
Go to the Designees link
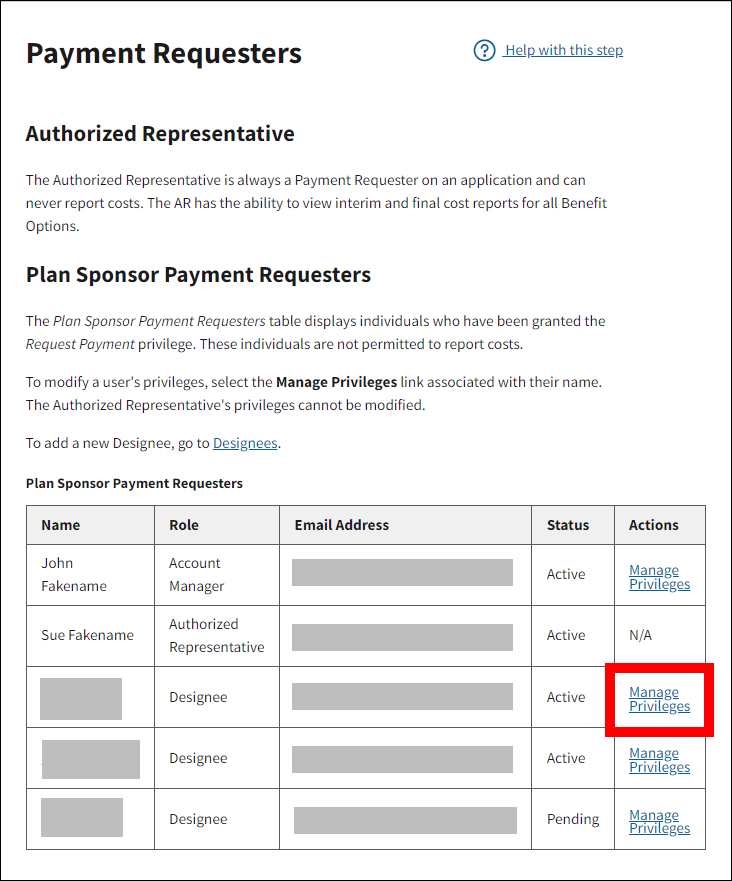pyautogui.click(x=245, y=443)
